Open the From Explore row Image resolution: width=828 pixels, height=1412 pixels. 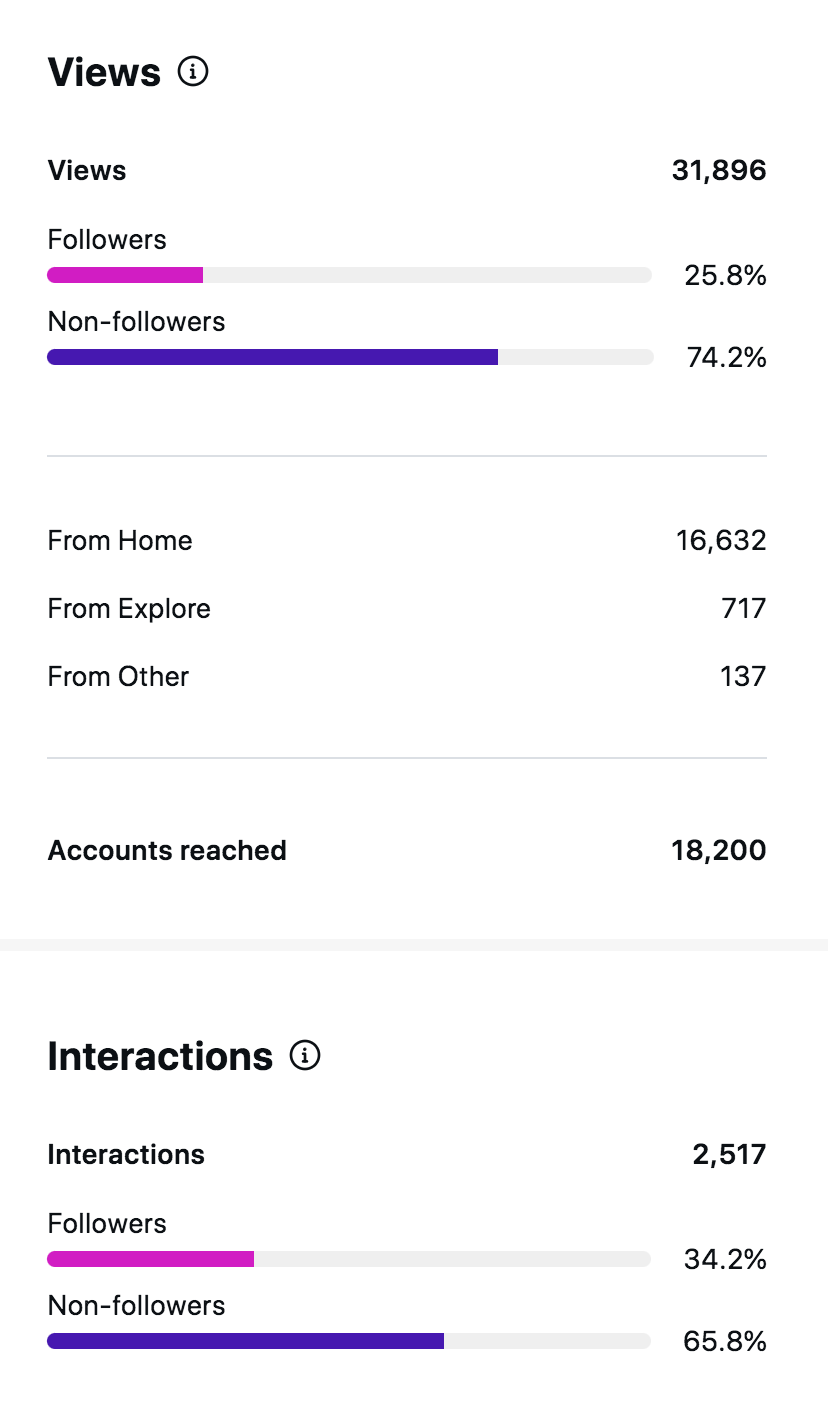click(x=129, y=609)
